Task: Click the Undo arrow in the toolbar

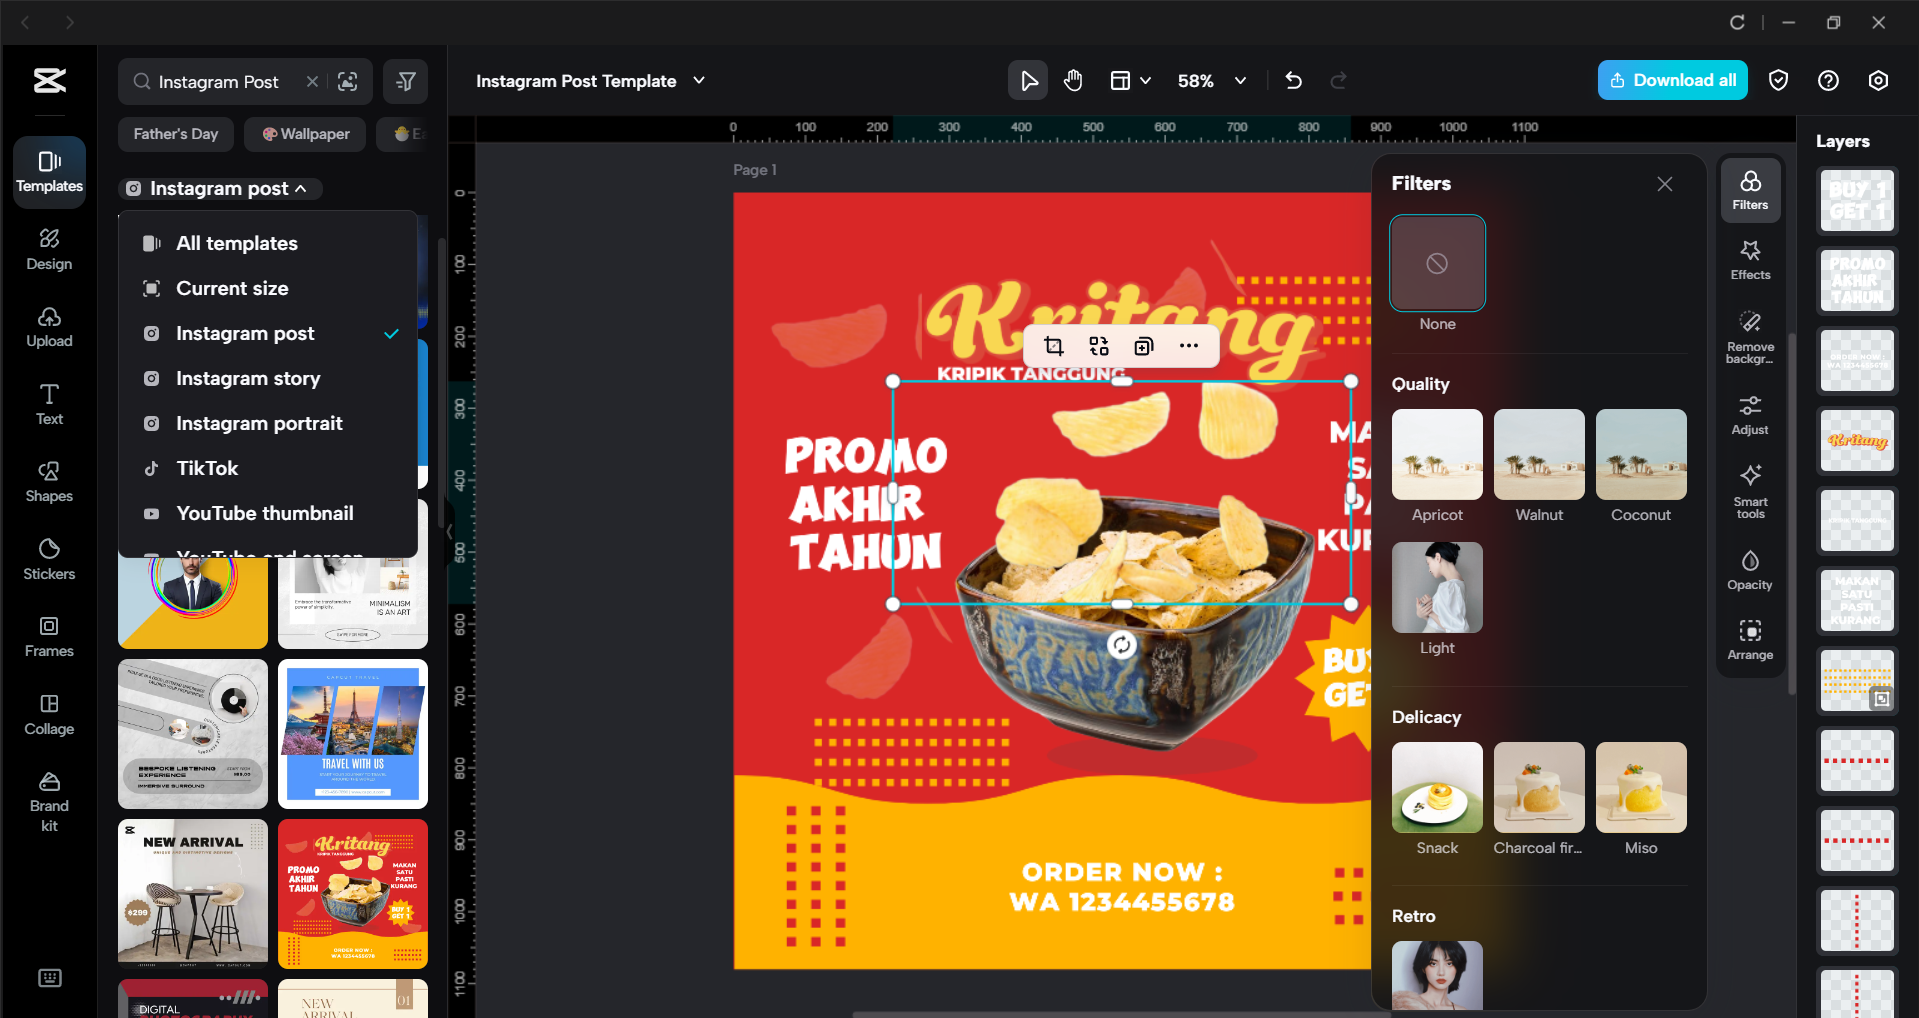Action: 1293,80
